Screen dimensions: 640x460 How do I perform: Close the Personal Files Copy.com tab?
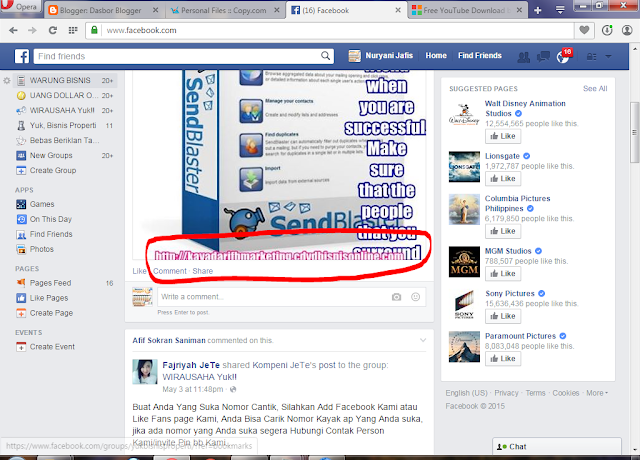pos(277,11)
